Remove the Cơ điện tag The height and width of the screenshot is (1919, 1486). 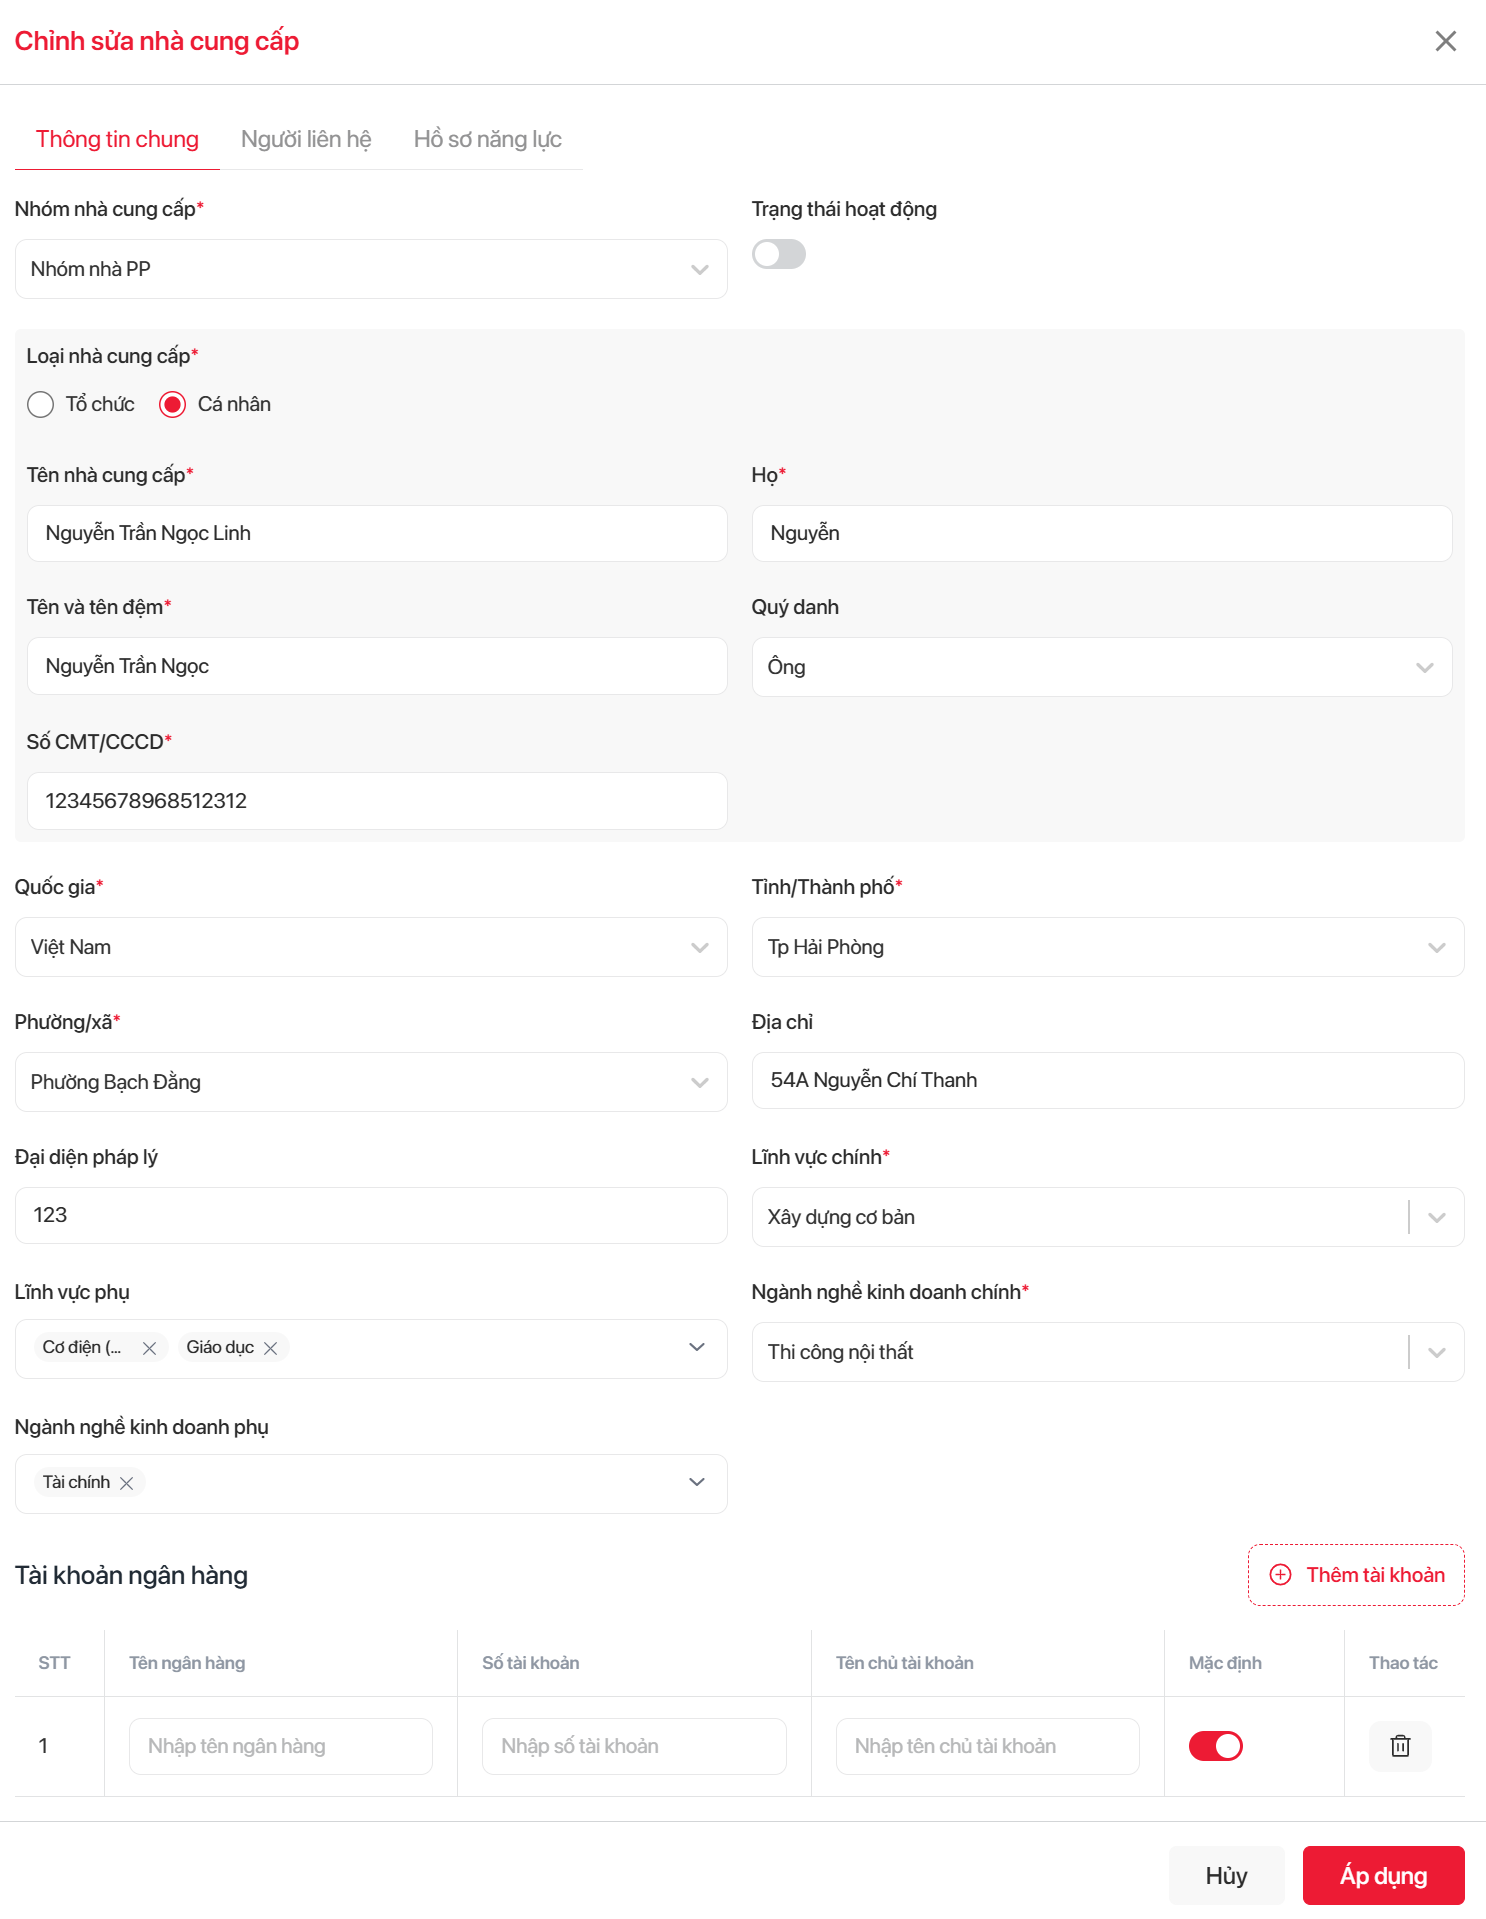149,1348
